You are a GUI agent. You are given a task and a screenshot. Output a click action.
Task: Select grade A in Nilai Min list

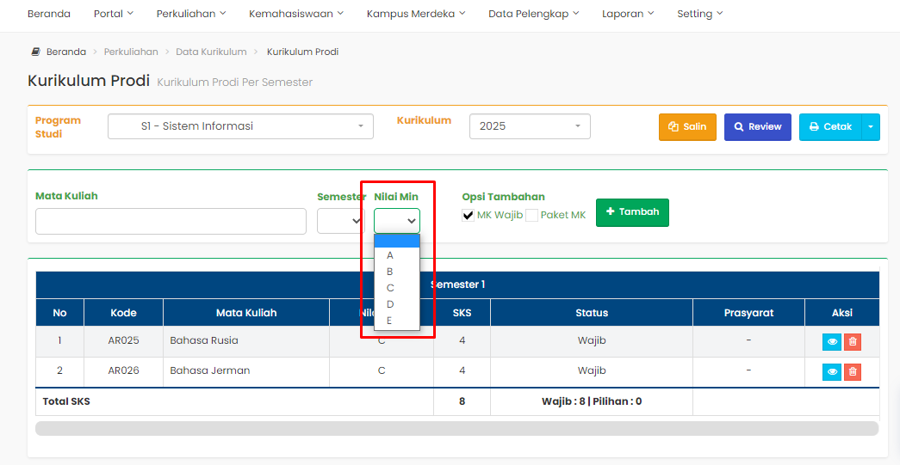coord(390,255)
